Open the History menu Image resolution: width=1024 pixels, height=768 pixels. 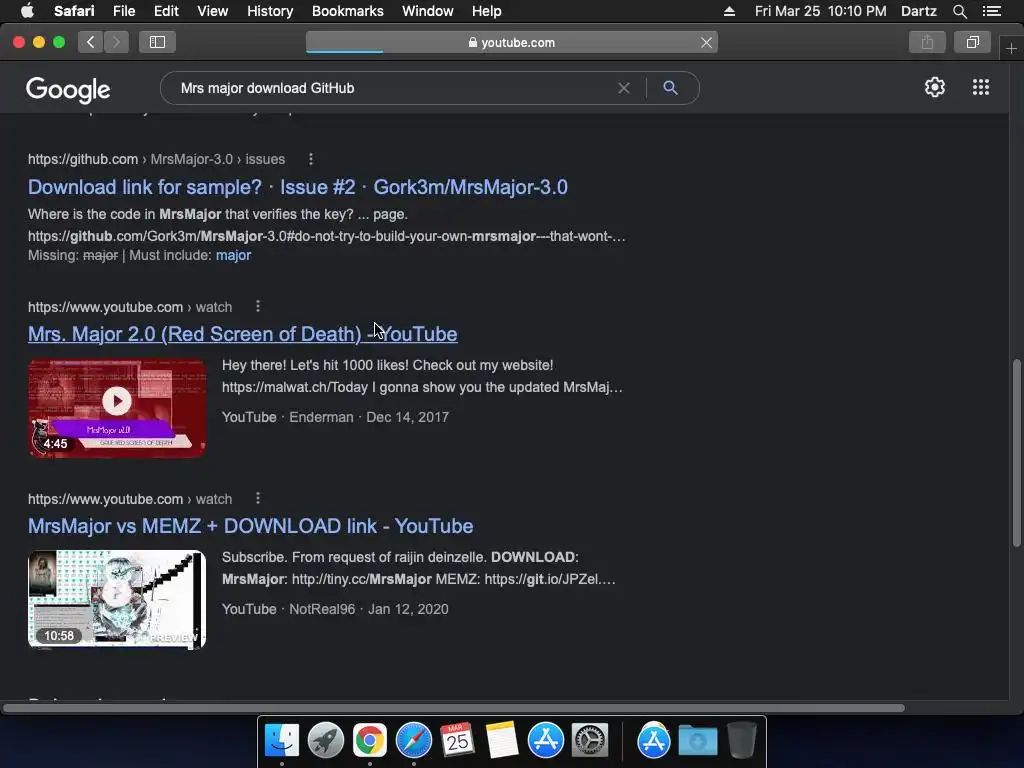270,11
